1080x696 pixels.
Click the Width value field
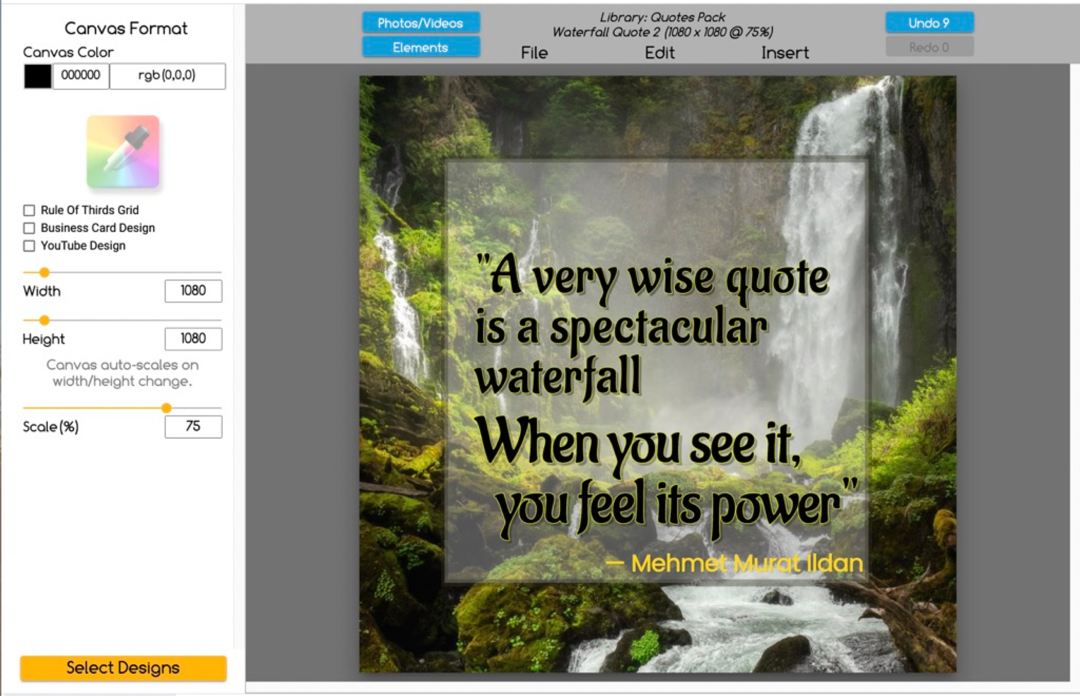[194, 291]
